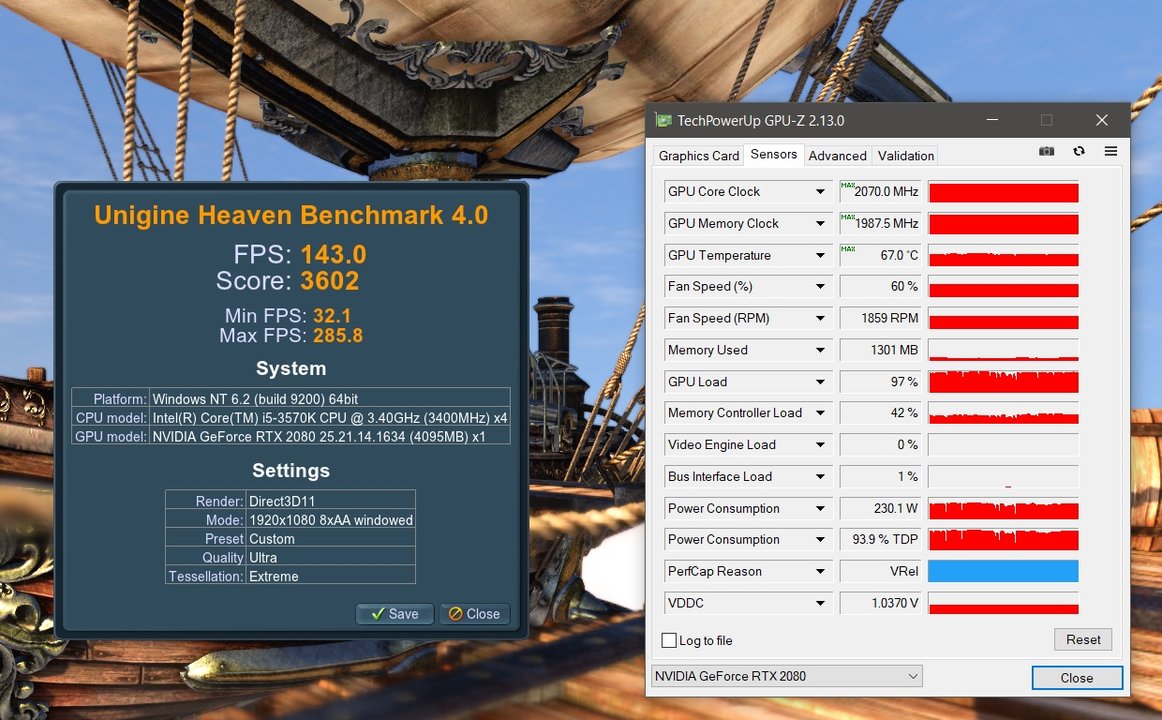Enable the Log to file checkbox
The height and width of the screenshot is (720, 1162).
668,640
